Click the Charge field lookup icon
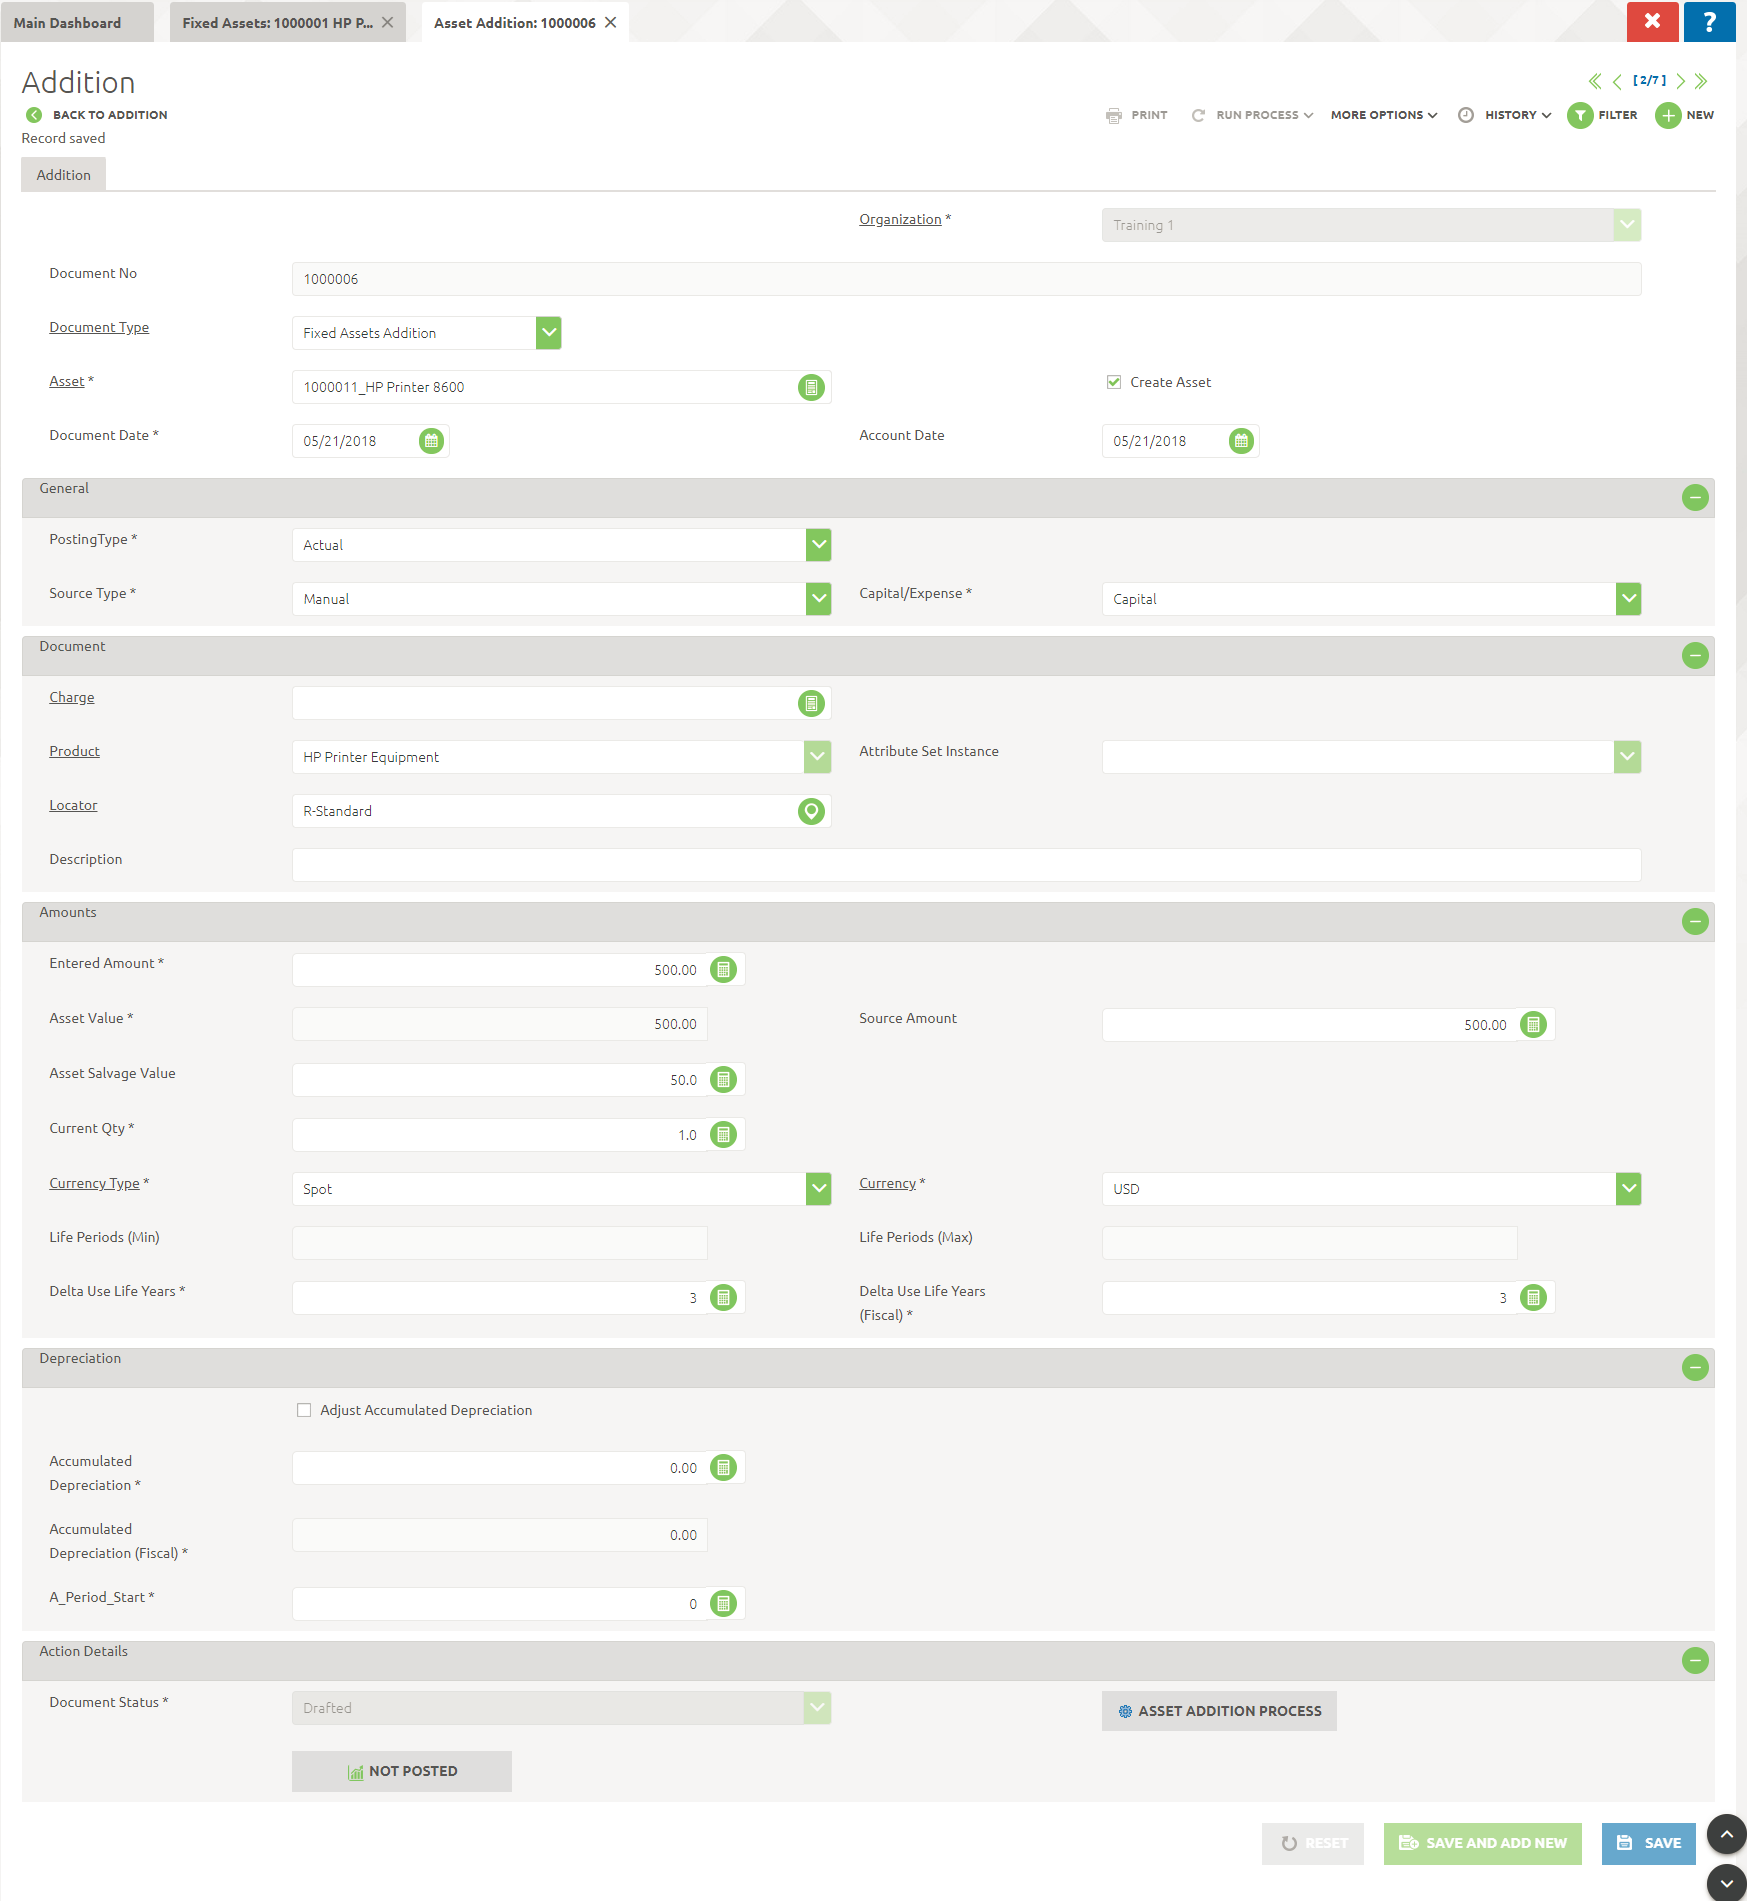Viewport: 1747px width, 1901px height. 811,703
